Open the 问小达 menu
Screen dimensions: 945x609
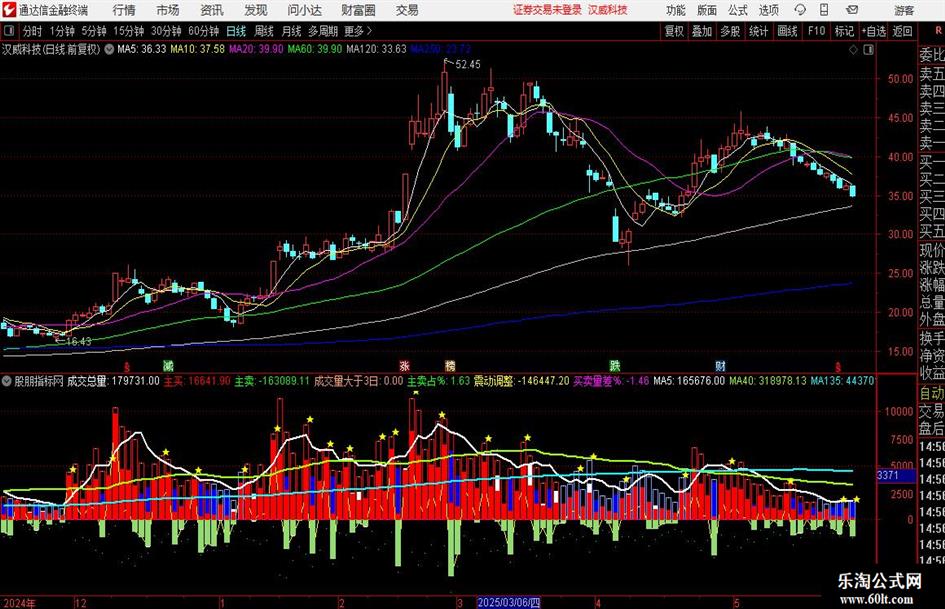point(304,10)
